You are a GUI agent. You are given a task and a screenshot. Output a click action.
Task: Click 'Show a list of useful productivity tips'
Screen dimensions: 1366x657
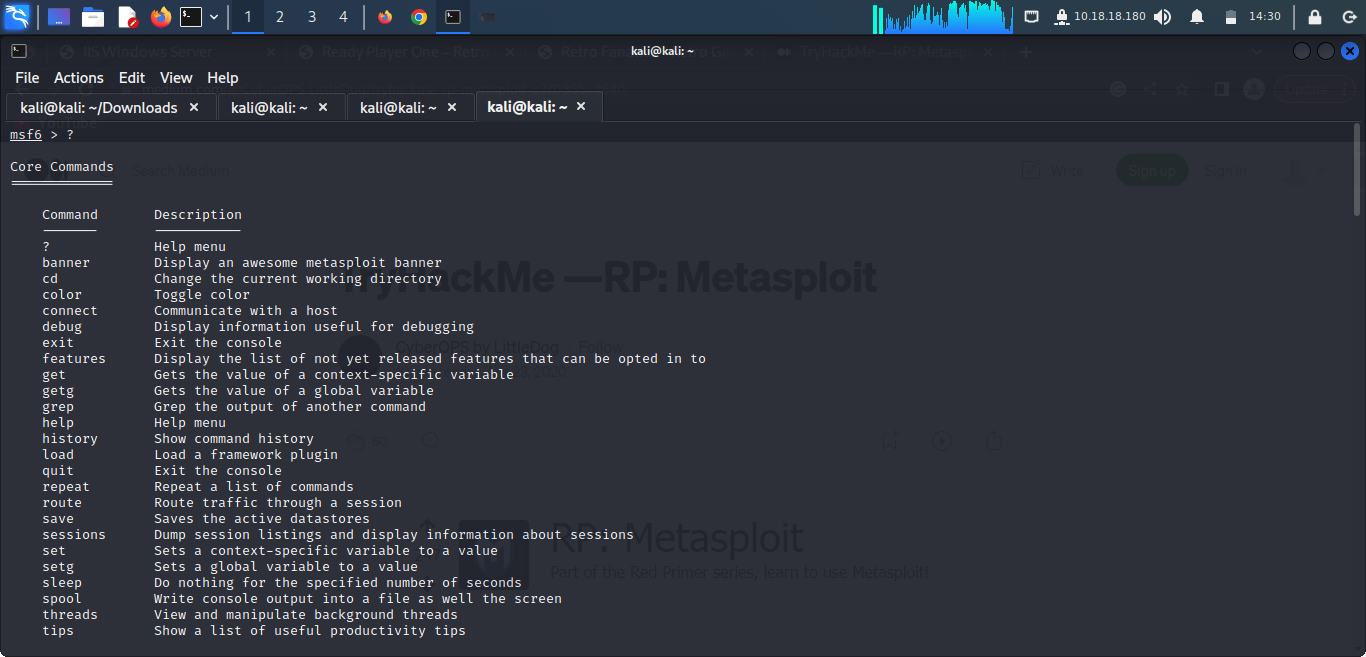click(310, 631)
